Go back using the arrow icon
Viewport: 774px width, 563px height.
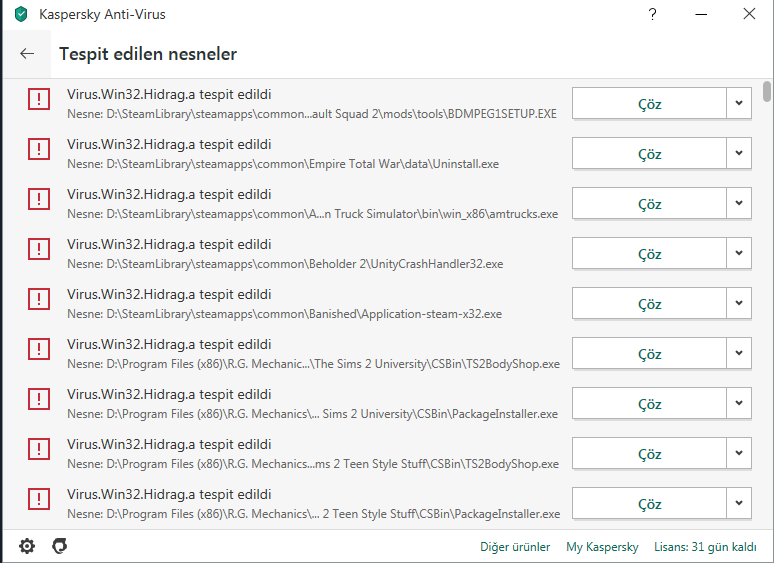(x=27, y=53)
